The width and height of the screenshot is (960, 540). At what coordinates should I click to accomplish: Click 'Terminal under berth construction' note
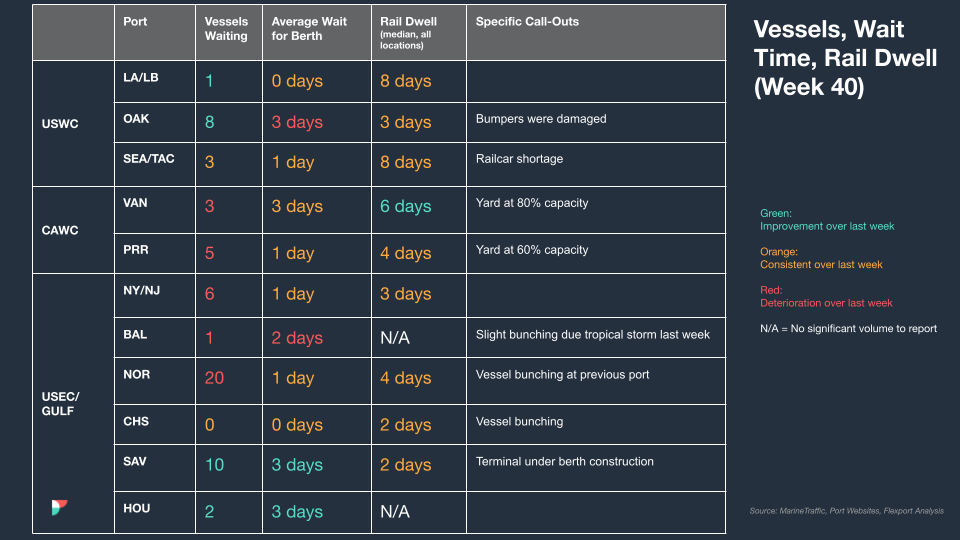564,462
